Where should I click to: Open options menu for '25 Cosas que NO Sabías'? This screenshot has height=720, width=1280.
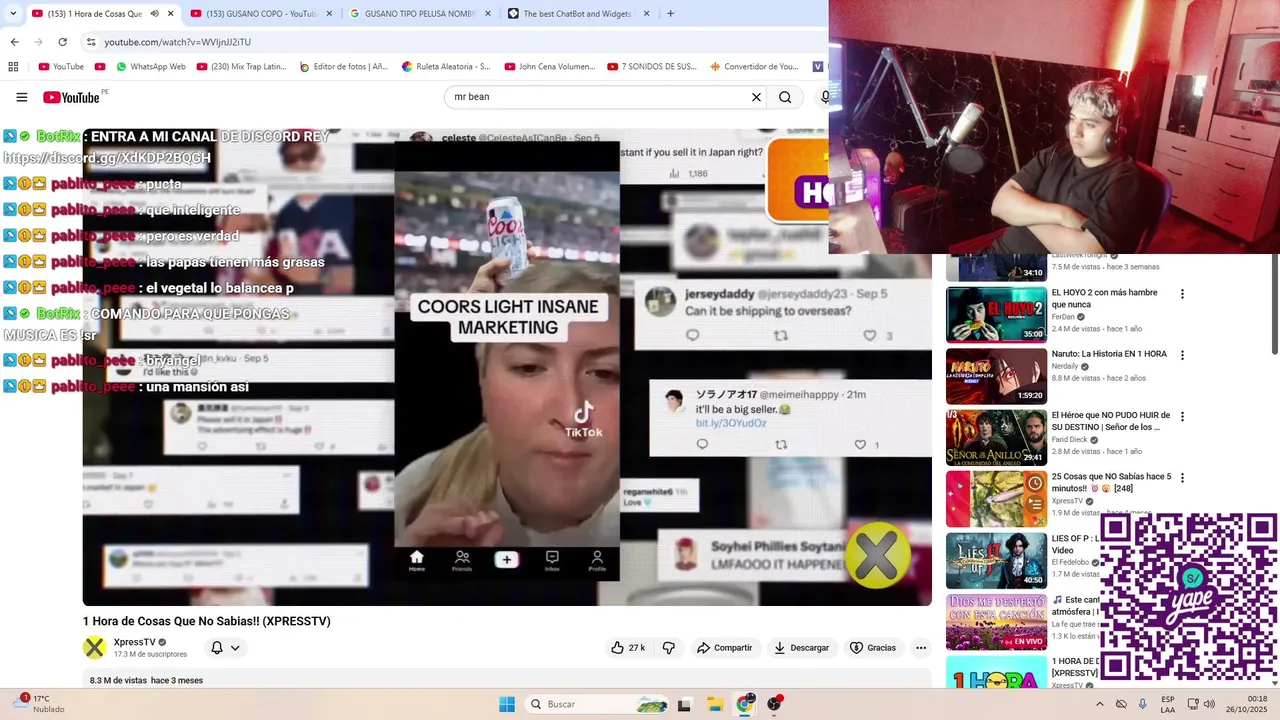(x=1182, y=478)
